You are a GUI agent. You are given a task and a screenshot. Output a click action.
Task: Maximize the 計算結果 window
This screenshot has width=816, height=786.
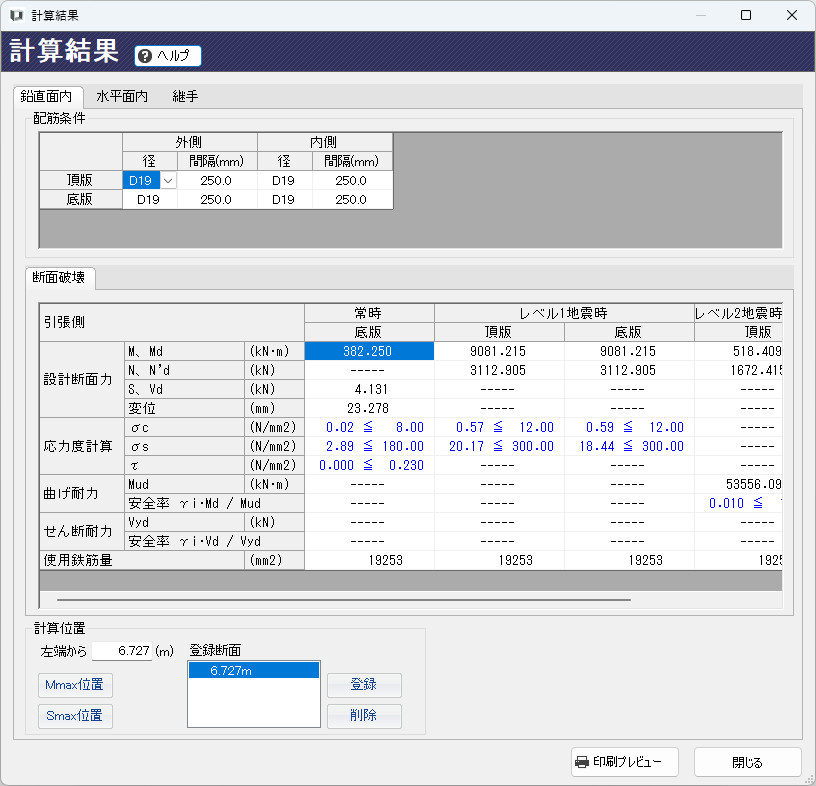coord(746,15)
